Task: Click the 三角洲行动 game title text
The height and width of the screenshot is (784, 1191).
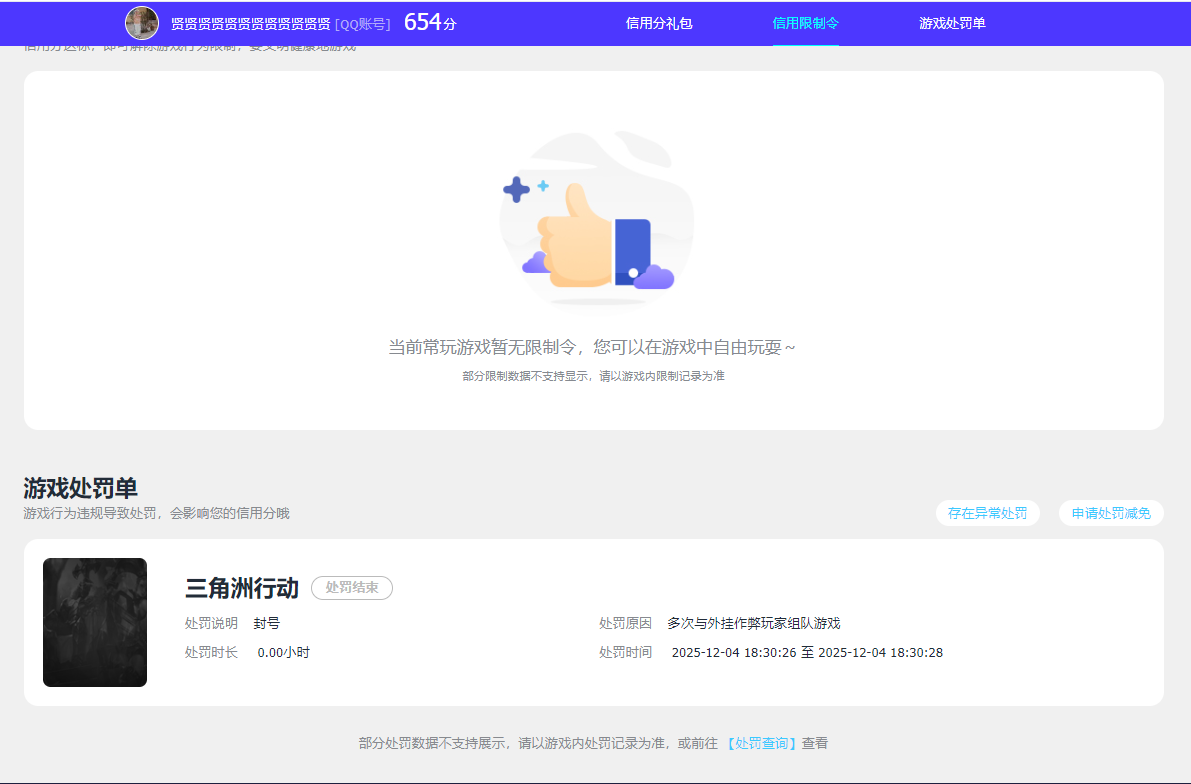Action: tap(240, 588)
